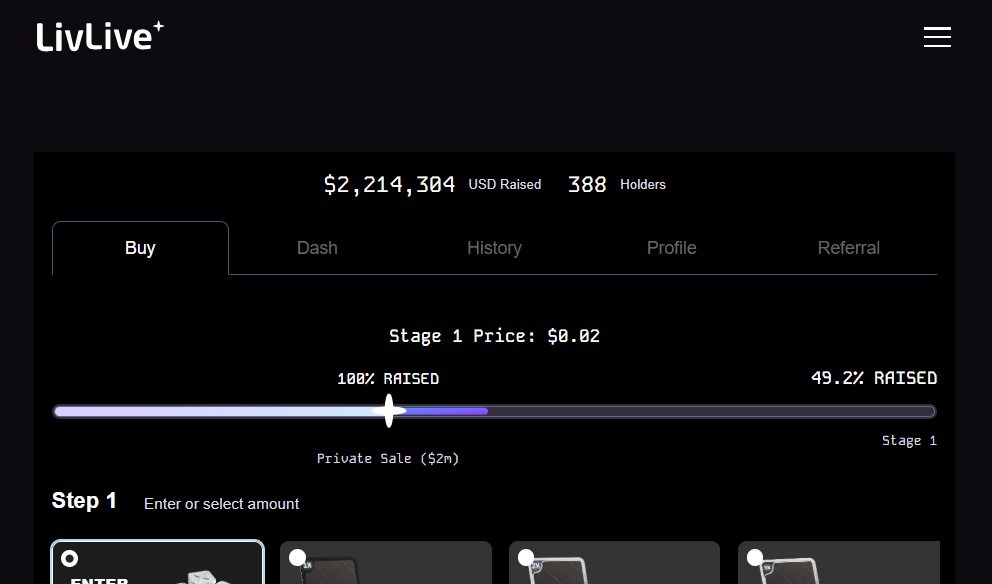Click the Stage 1 label below the bar
The width and height of the screenshot is (992, 584).
908,441
